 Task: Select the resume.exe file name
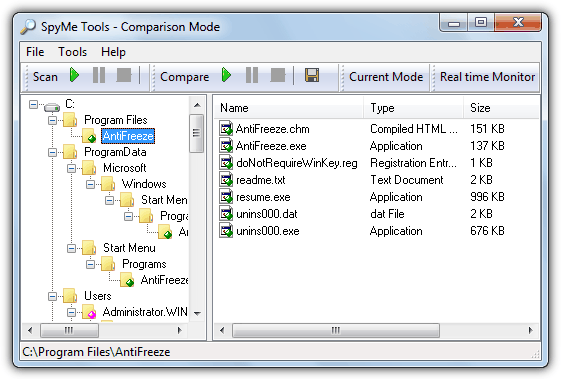pos(263,197)
